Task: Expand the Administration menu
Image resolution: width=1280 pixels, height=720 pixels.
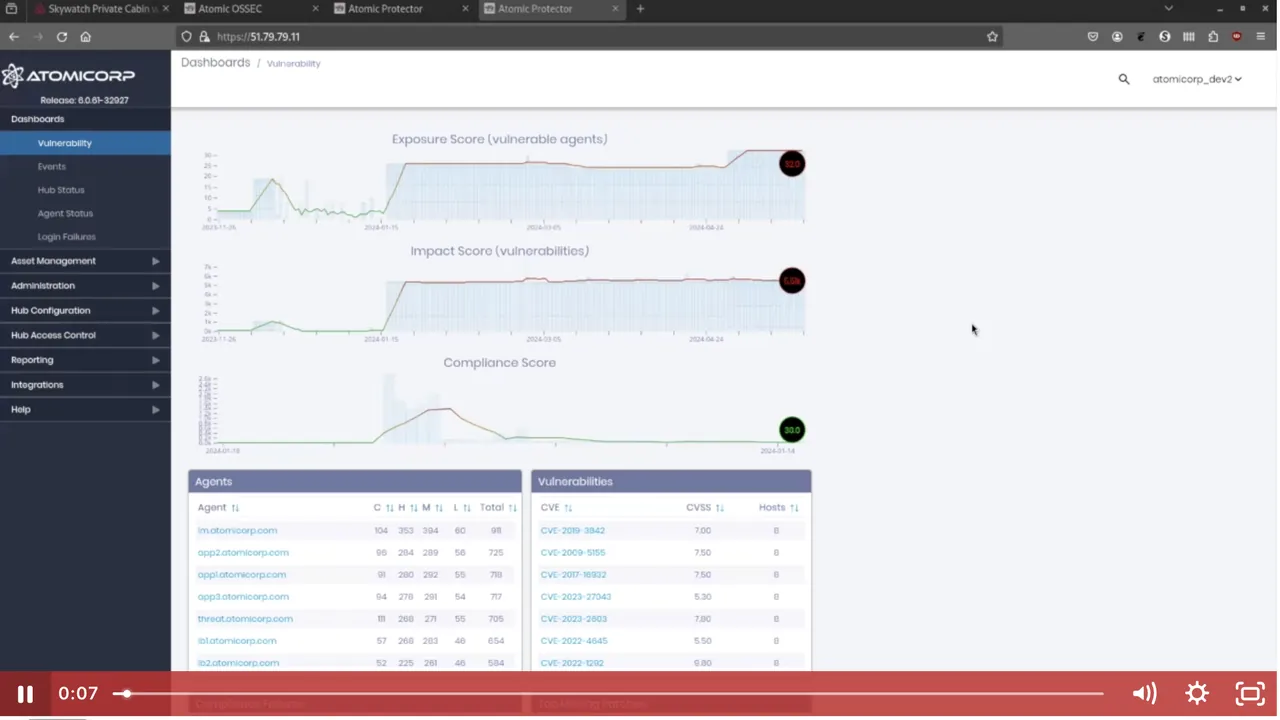Action: tap(85, 286)
